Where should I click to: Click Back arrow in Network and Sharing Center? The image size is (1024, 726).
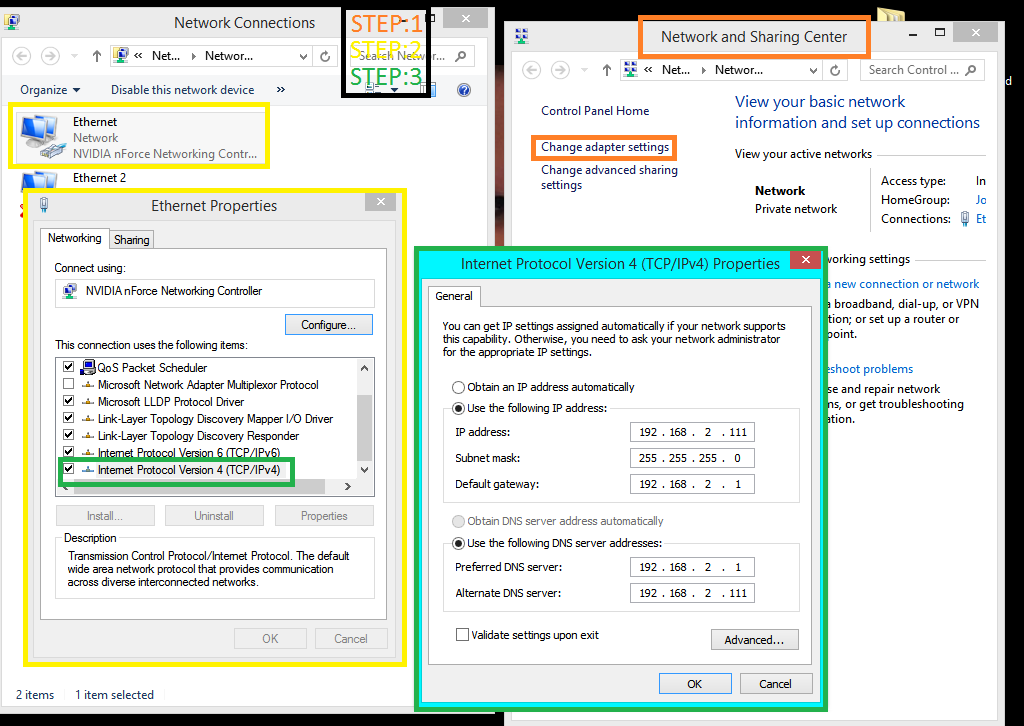pos(532,70)
